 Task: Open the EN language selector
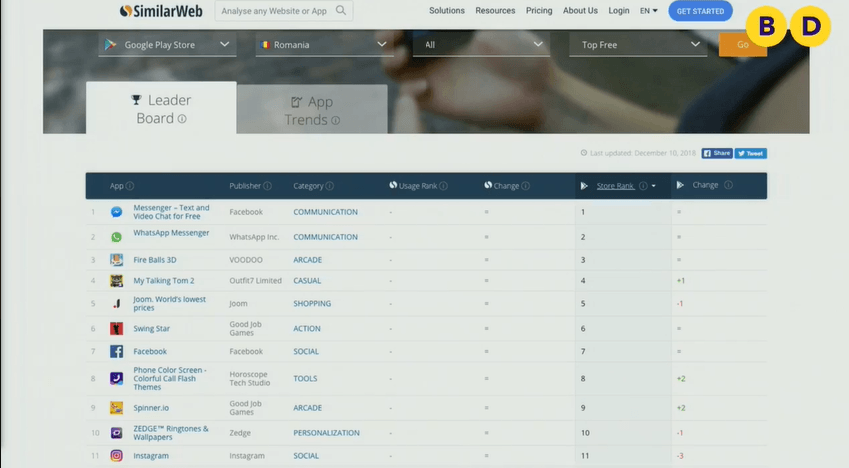[x=648, y=11]
